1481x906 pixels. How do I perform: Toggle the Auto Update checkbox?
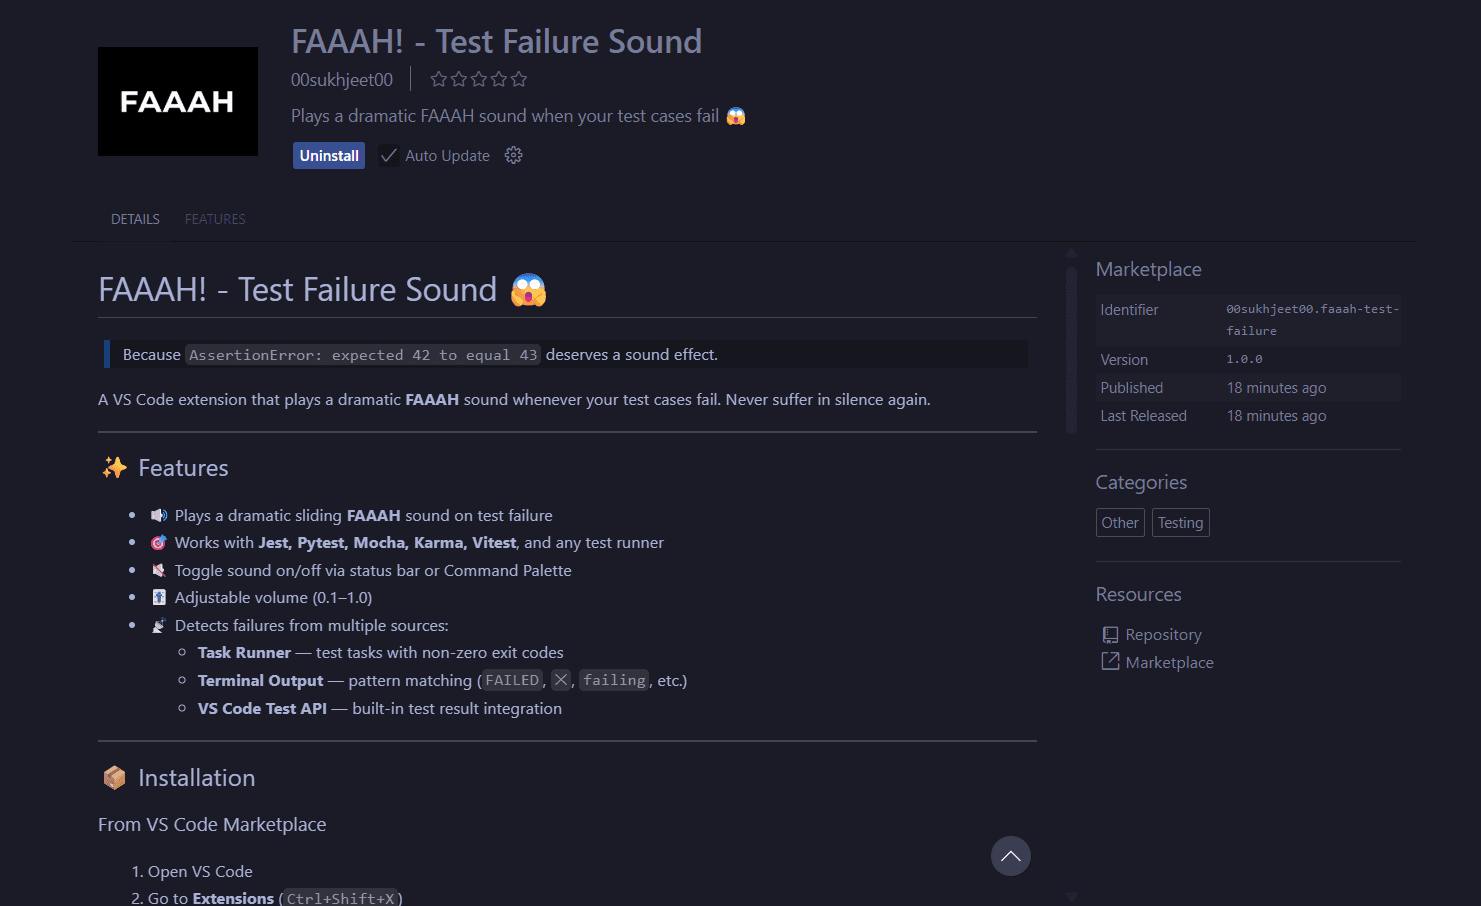tap(389, 155)
